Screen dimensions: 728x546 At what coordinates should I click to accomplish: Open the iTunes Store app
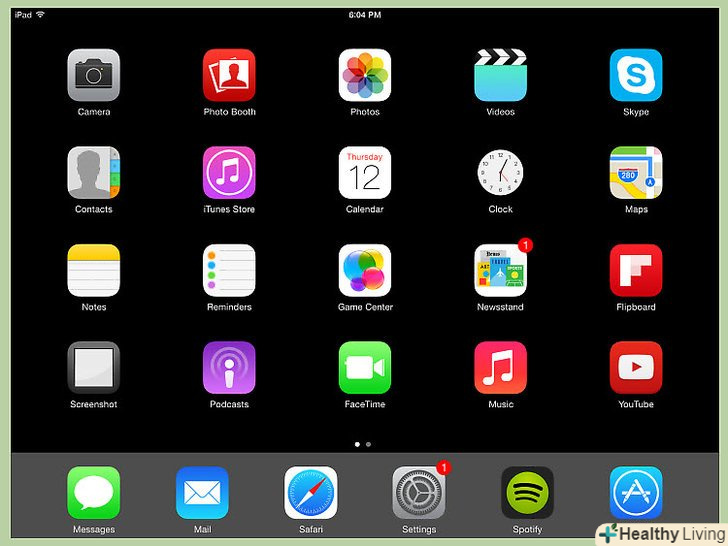click(x=229, y=173)
